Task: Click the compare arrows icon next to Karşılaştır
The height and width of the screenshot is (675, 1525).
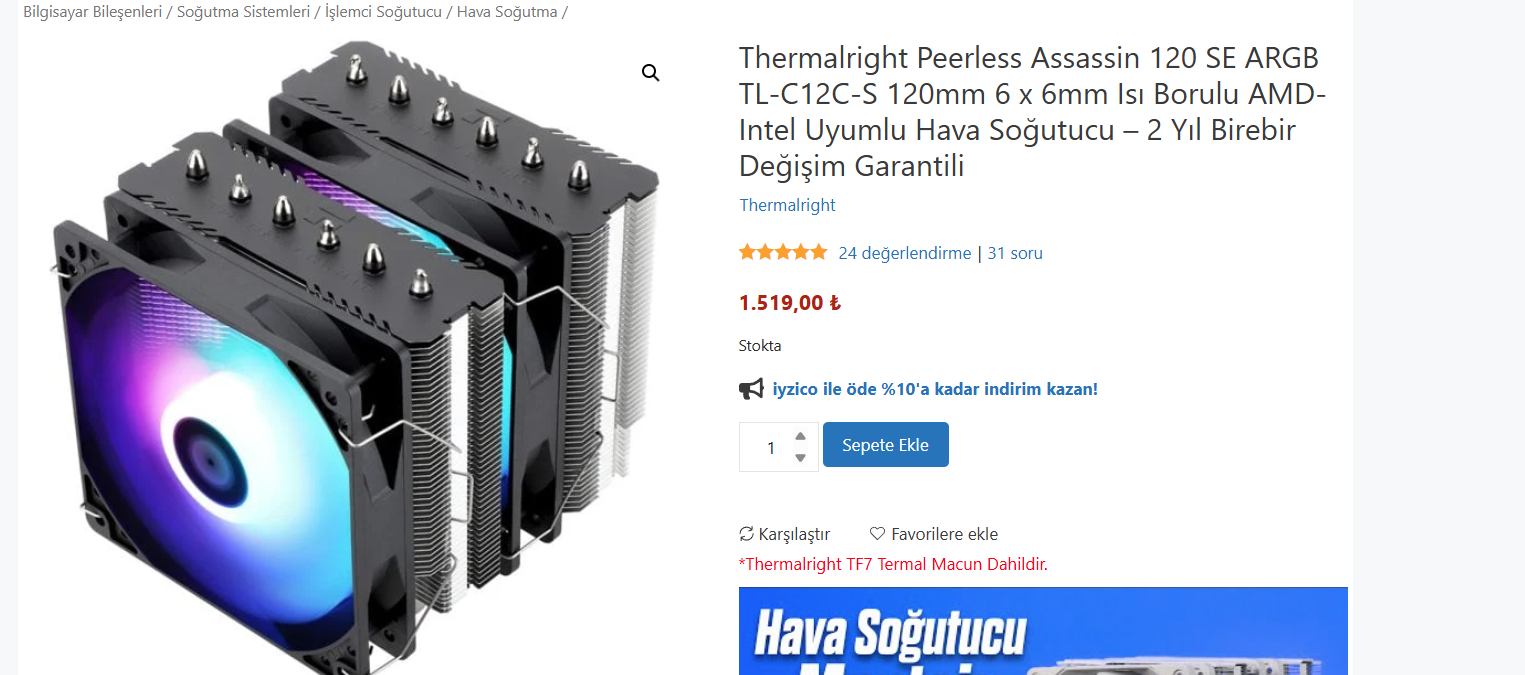Action: tap(746, 534)
